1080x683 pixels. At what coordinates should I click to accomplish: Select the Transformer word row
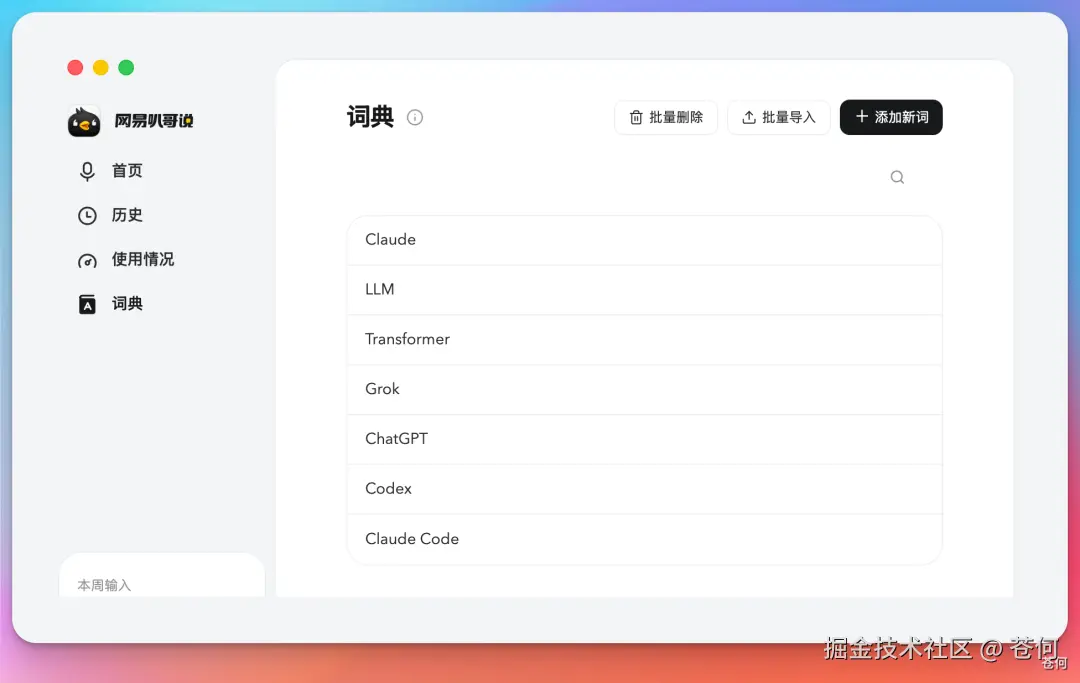644,339
